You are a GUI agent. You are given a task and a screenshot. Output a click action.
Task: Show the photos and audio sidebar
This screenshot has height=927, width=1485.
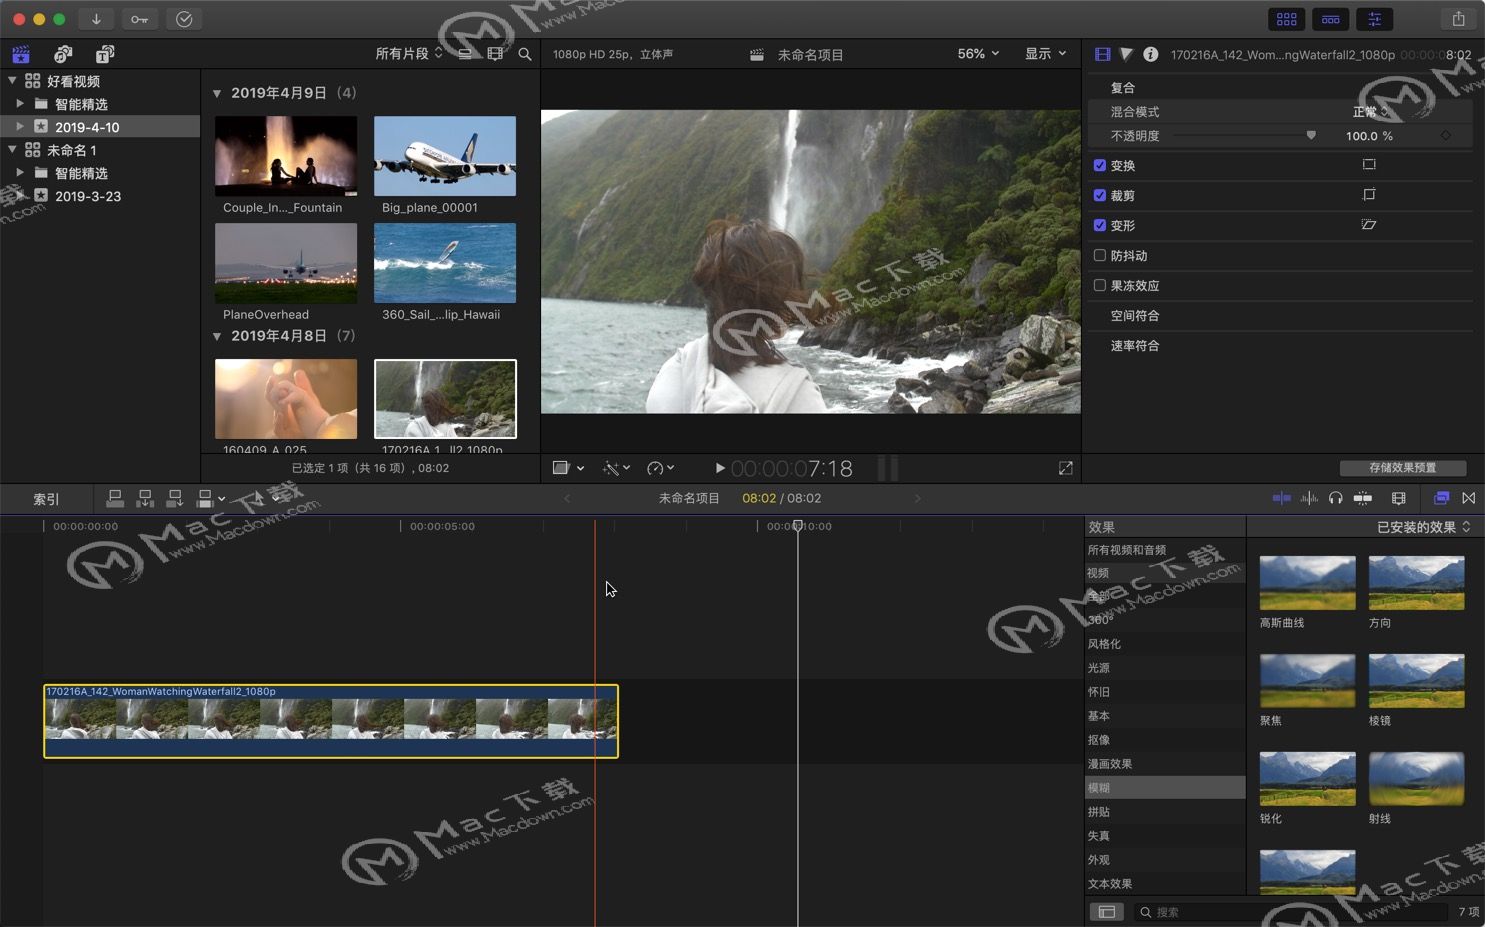pyautogui.click(x=63, y=54)
